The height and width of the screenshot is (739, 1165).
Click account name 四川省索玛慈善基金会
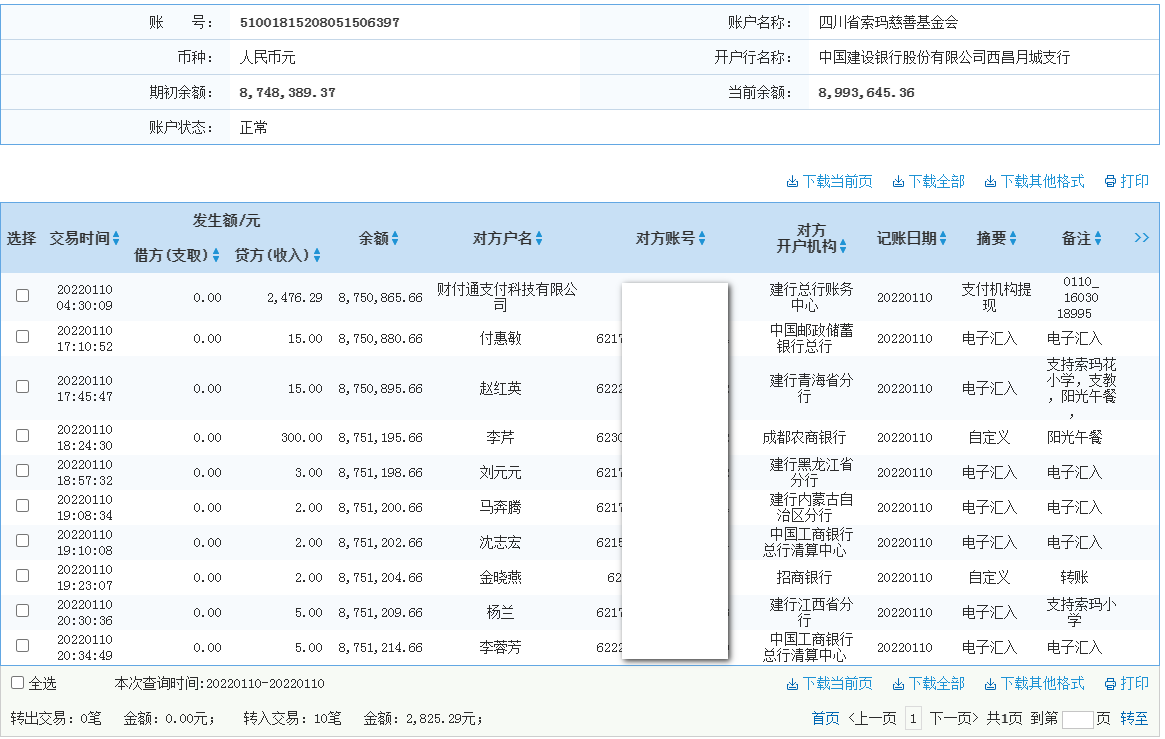click(889, 23)
